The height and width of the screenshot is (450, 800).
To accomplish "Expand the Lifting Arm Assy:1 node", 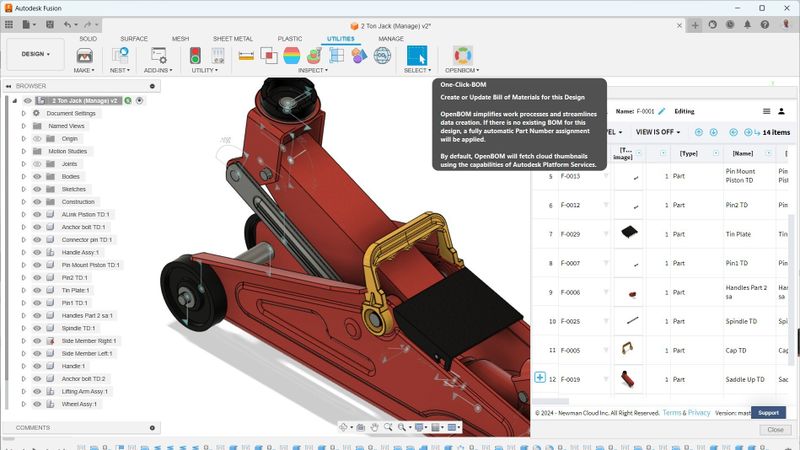I will coord(23,391).
